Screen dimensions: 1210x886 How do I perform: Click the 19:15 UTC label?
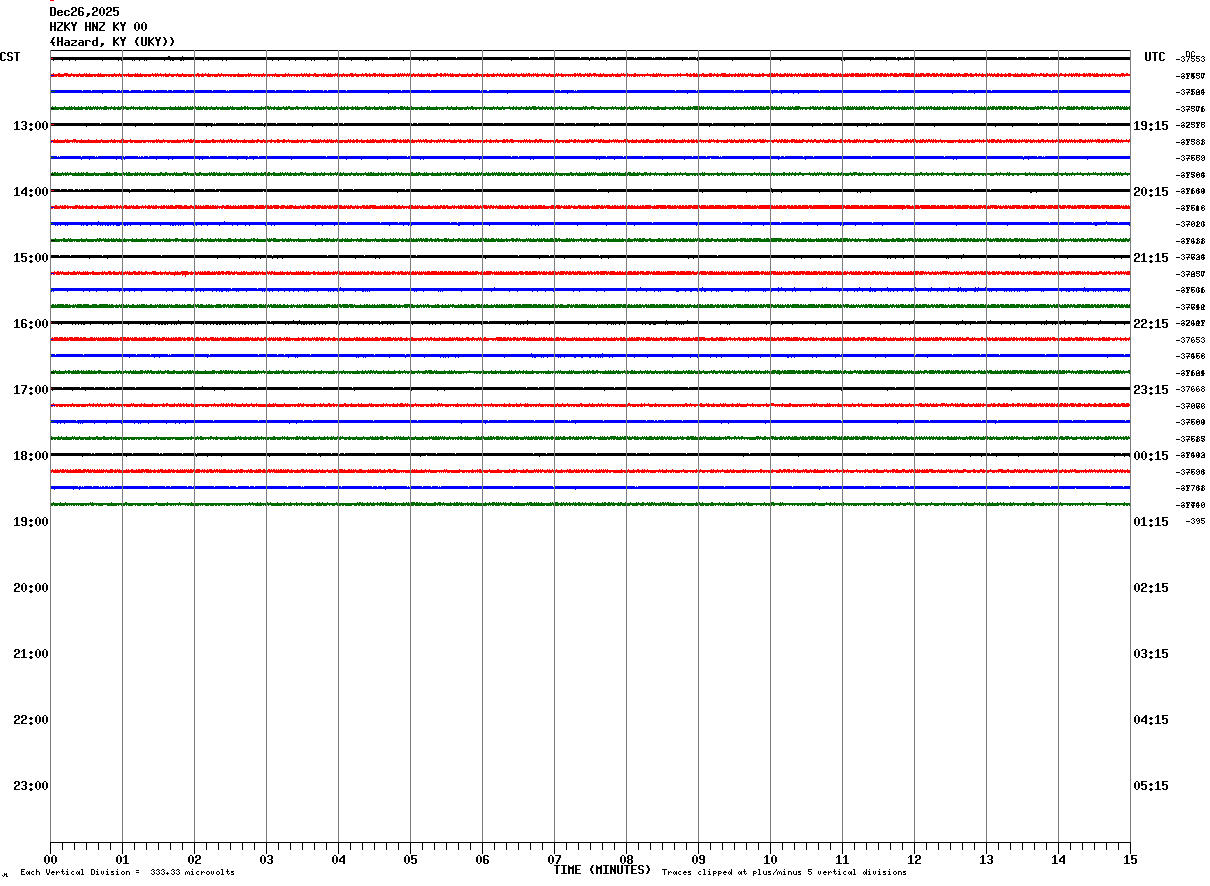(1151, 126)
